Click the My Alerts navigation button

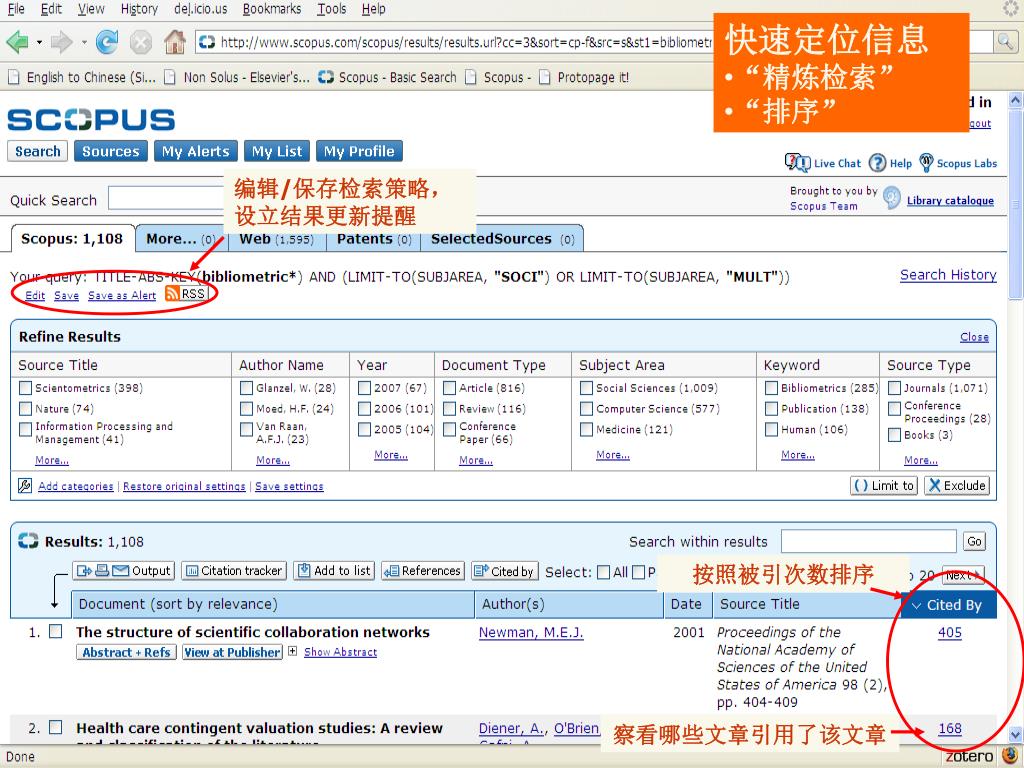(x=196, y=151)
